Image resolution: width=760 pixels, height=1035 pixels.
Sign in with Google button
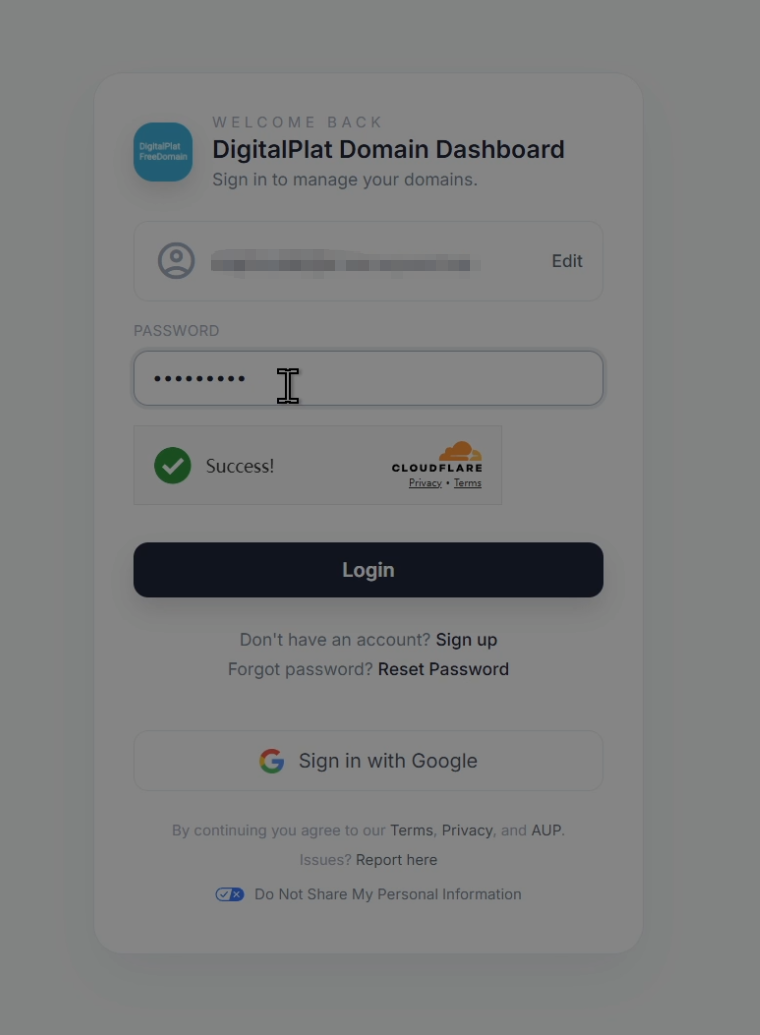(368, 760)
